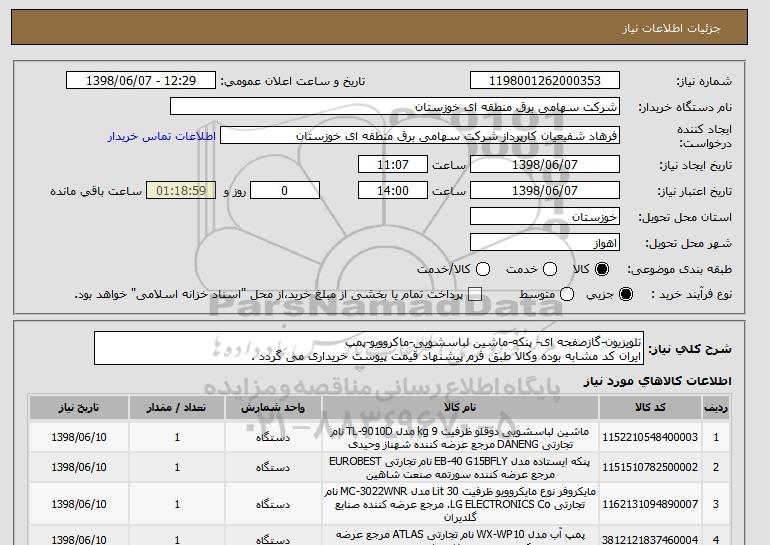Click the delivery province field خوزستان

point(545,217)
